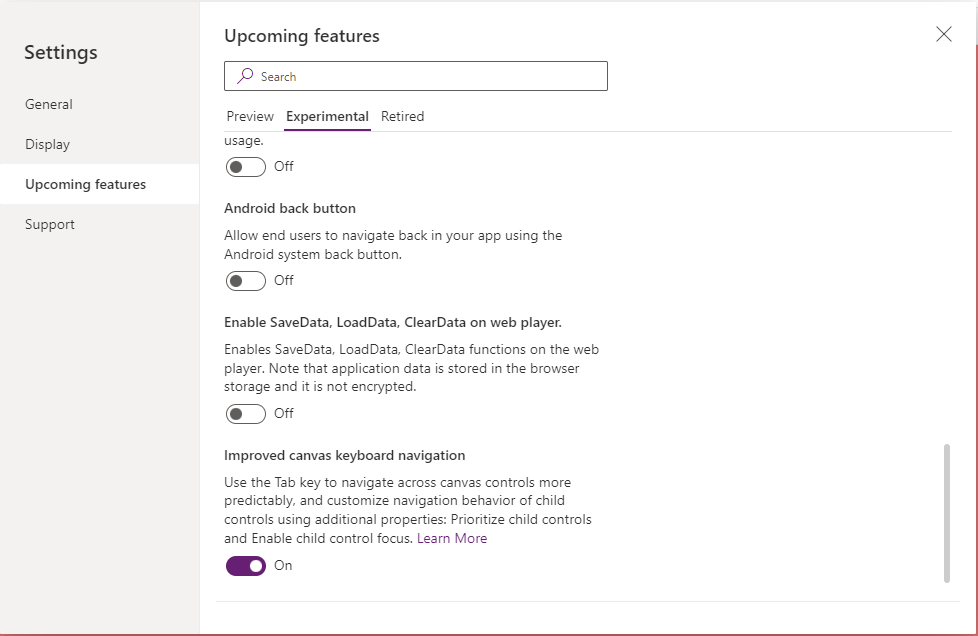Select the Experimental tab
This screenshot has width=978, height=636.
327,117
